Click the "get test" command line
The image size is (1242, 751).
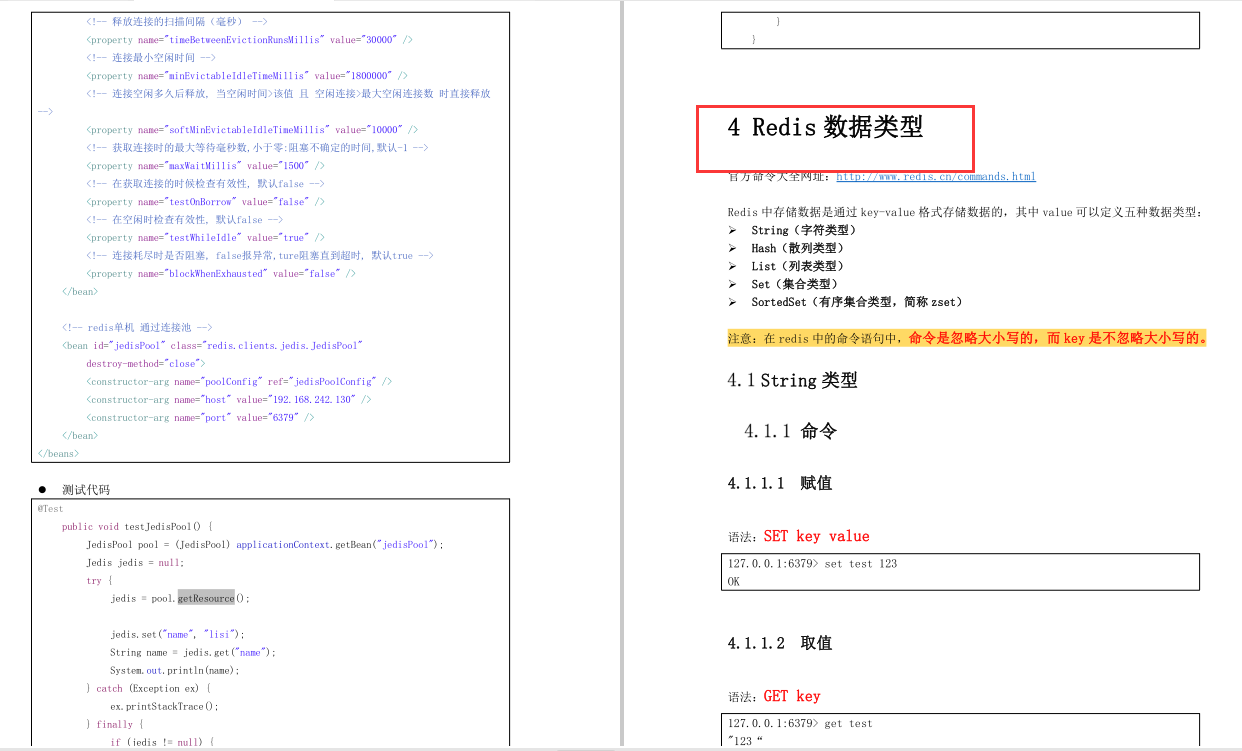(x=800, y=723)
